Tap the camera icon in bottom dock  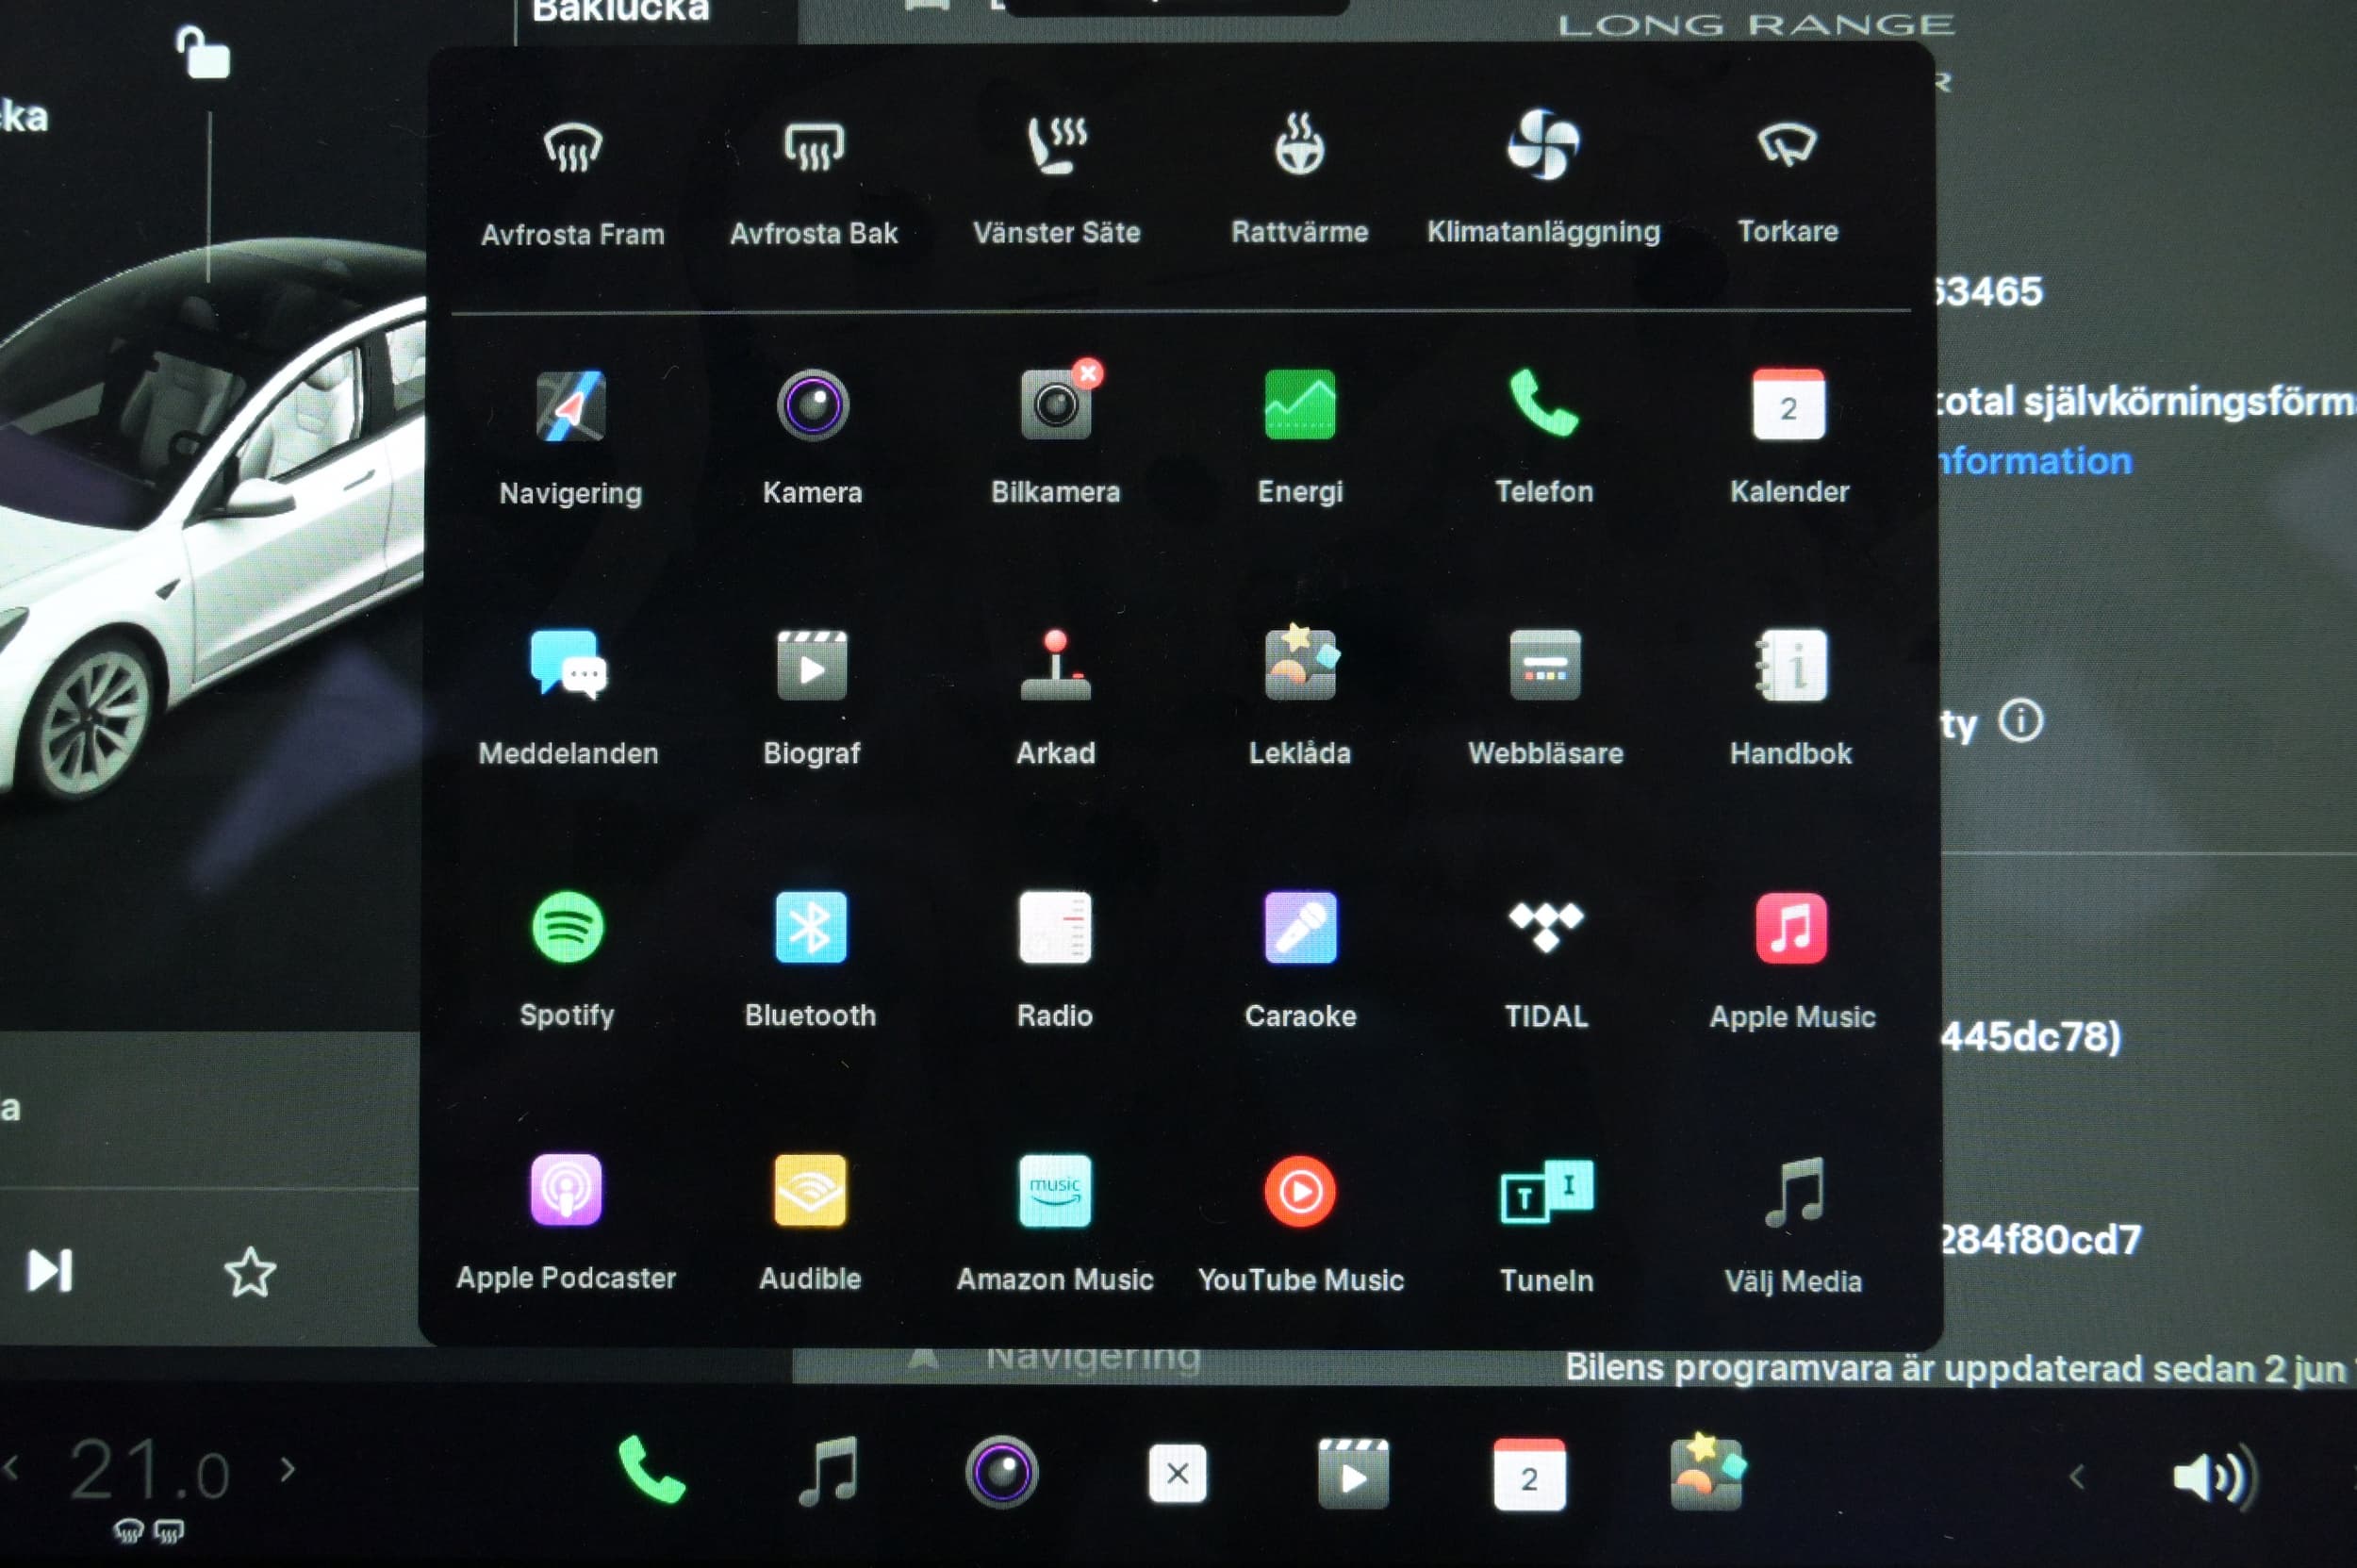(x=1001, y=1472)
